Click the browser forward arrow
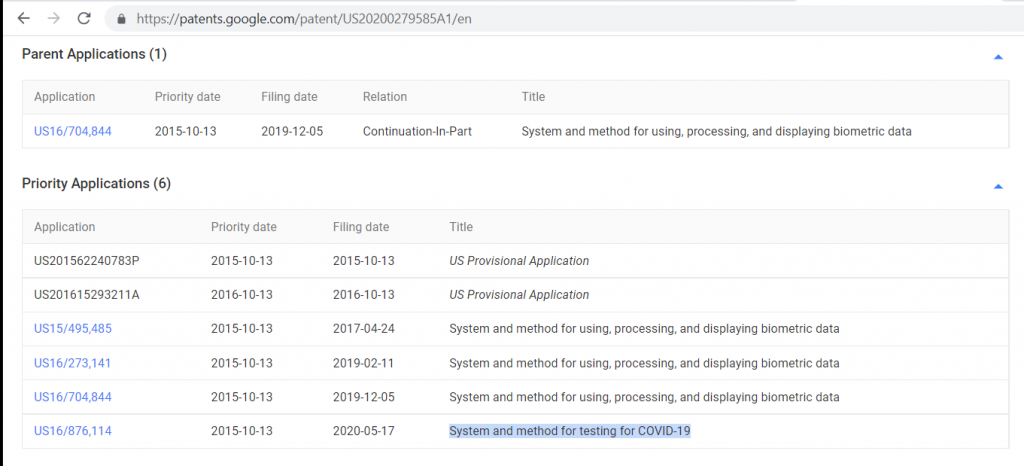This screenshot has width=1024, height=466. click(54, 18)
